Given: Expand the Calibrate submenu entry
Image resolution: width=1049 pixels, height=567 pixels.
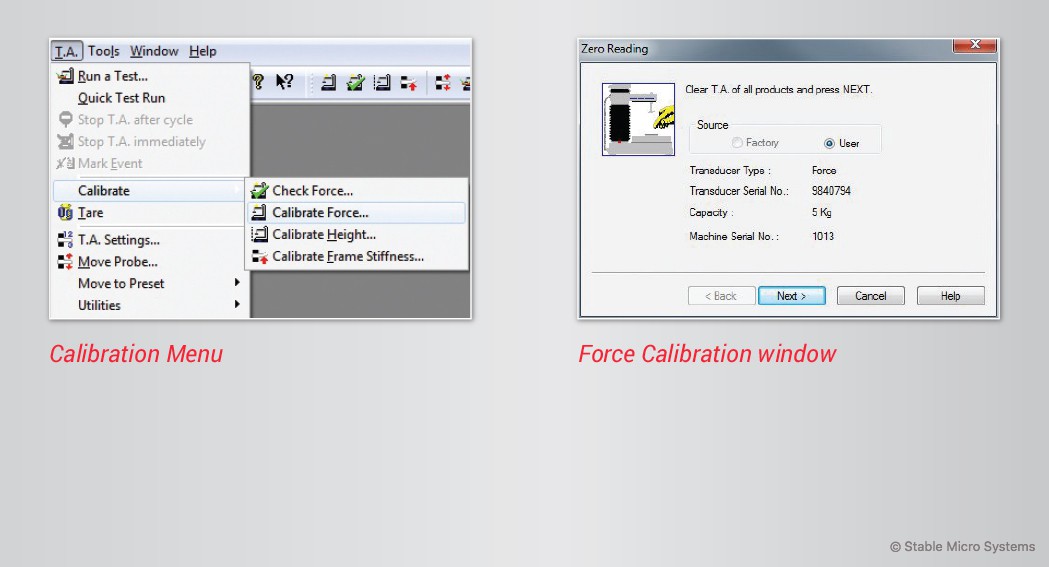Looking at the screenshot, I should 149,191.
